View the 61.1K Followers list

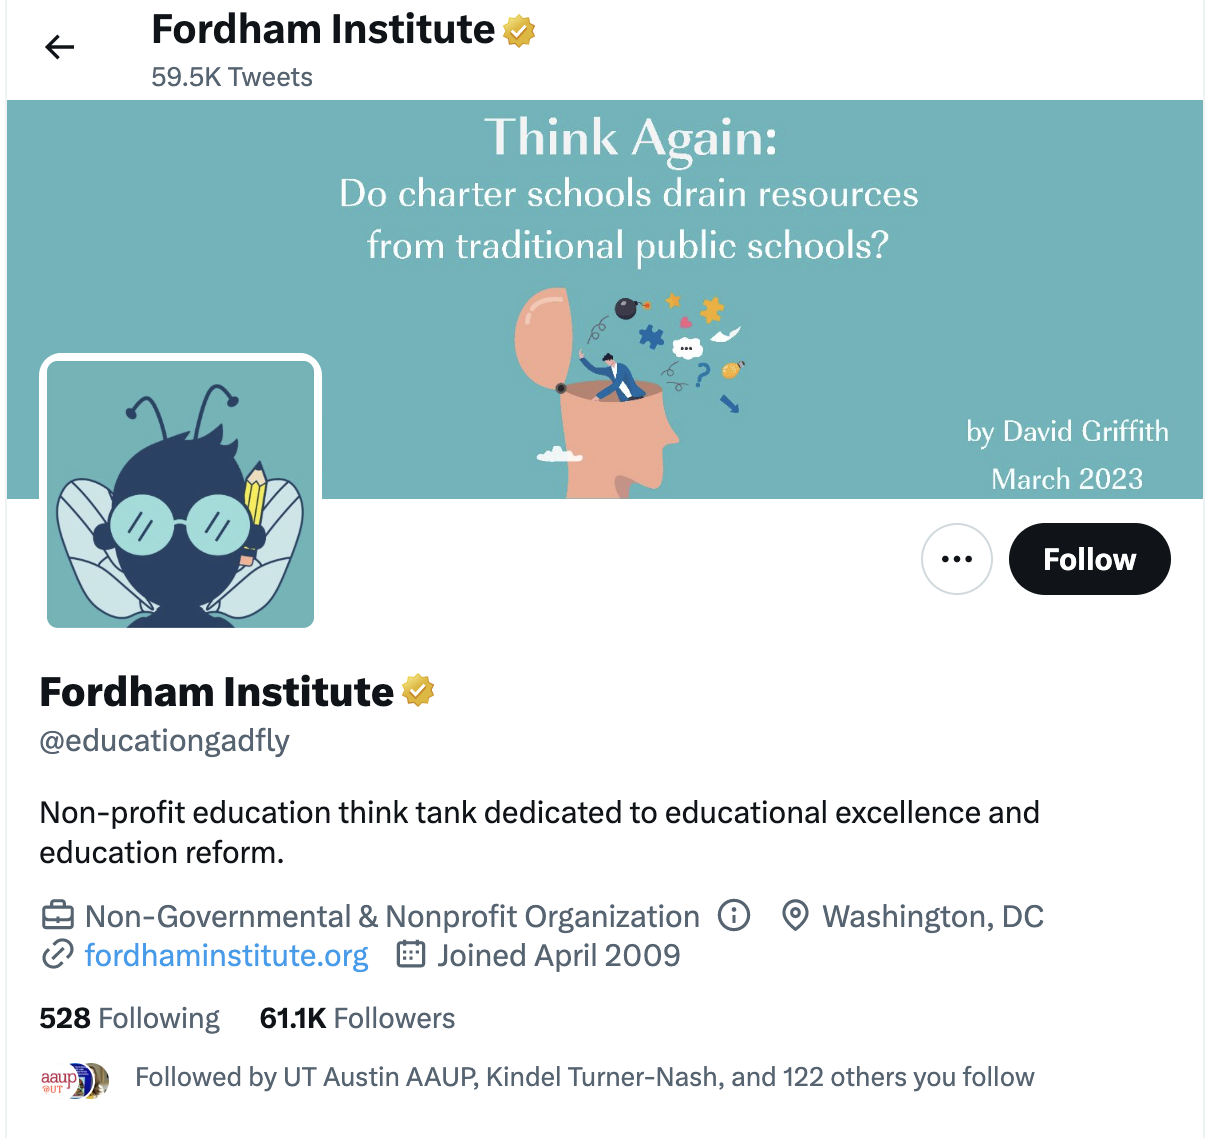coord(357,1018)
